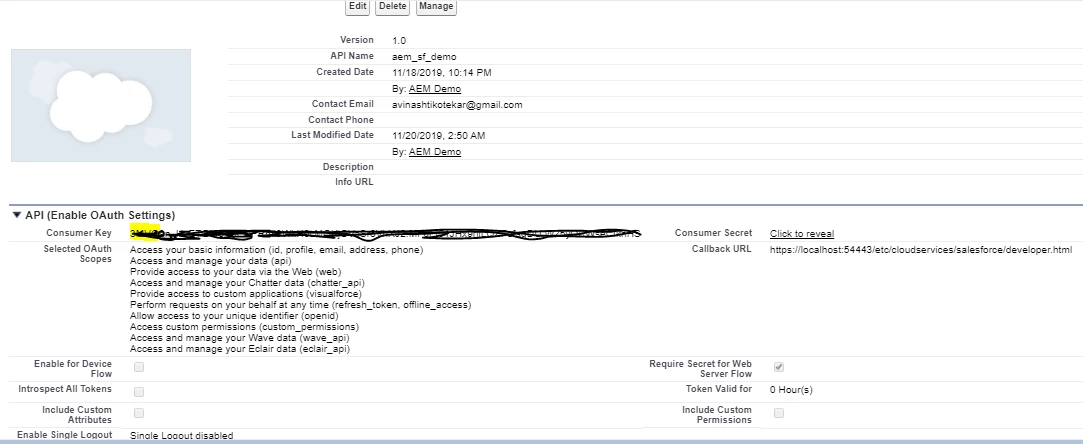
Task: Toggle Require Secret for Web Server Flow
Action: click(779, 367)
